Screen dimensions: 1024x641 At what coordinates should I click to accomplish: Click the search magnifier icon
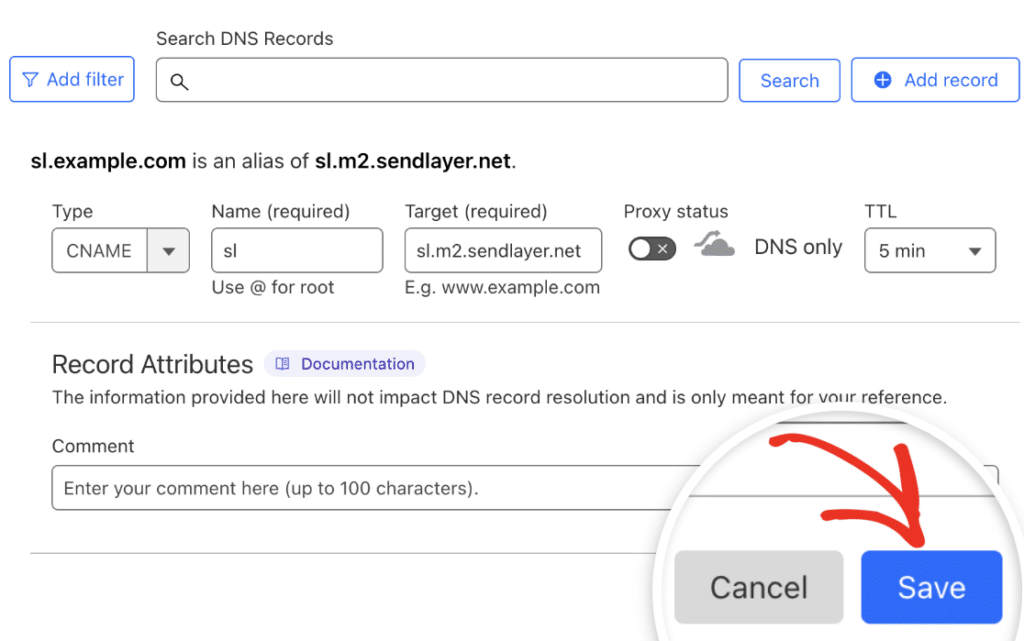[x=179, y=82]
